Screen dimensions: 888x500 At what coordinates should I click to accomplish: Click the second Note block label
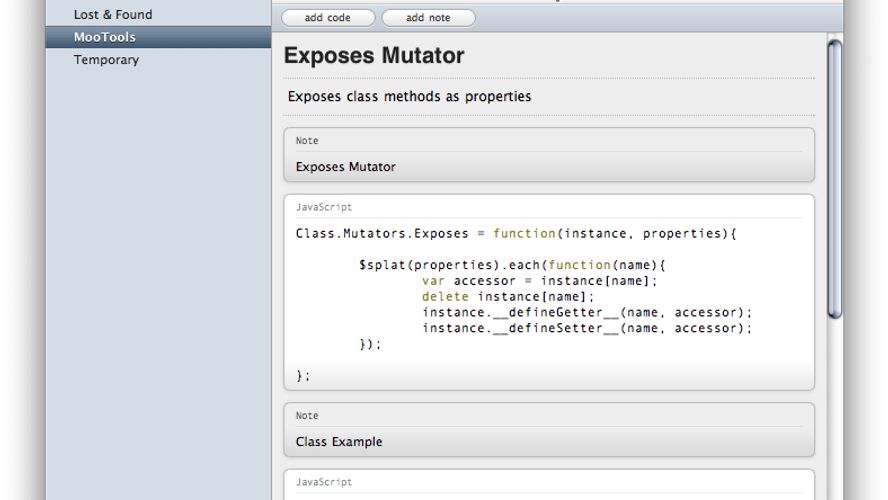[x=307, y=416]
